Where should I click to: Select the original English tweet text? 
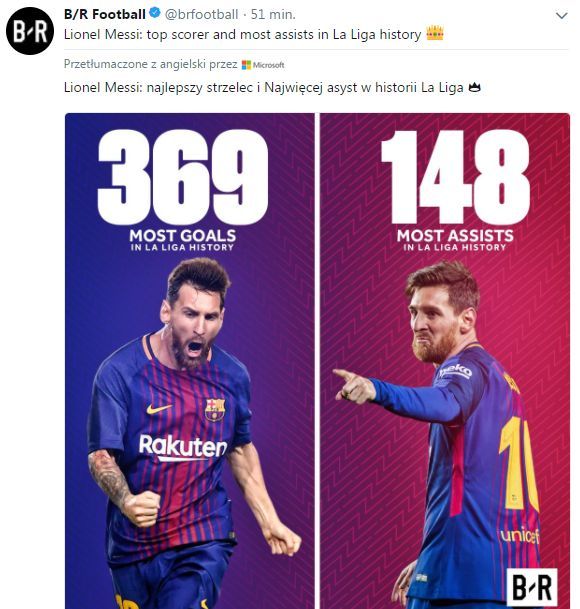[x=243, y=35]
